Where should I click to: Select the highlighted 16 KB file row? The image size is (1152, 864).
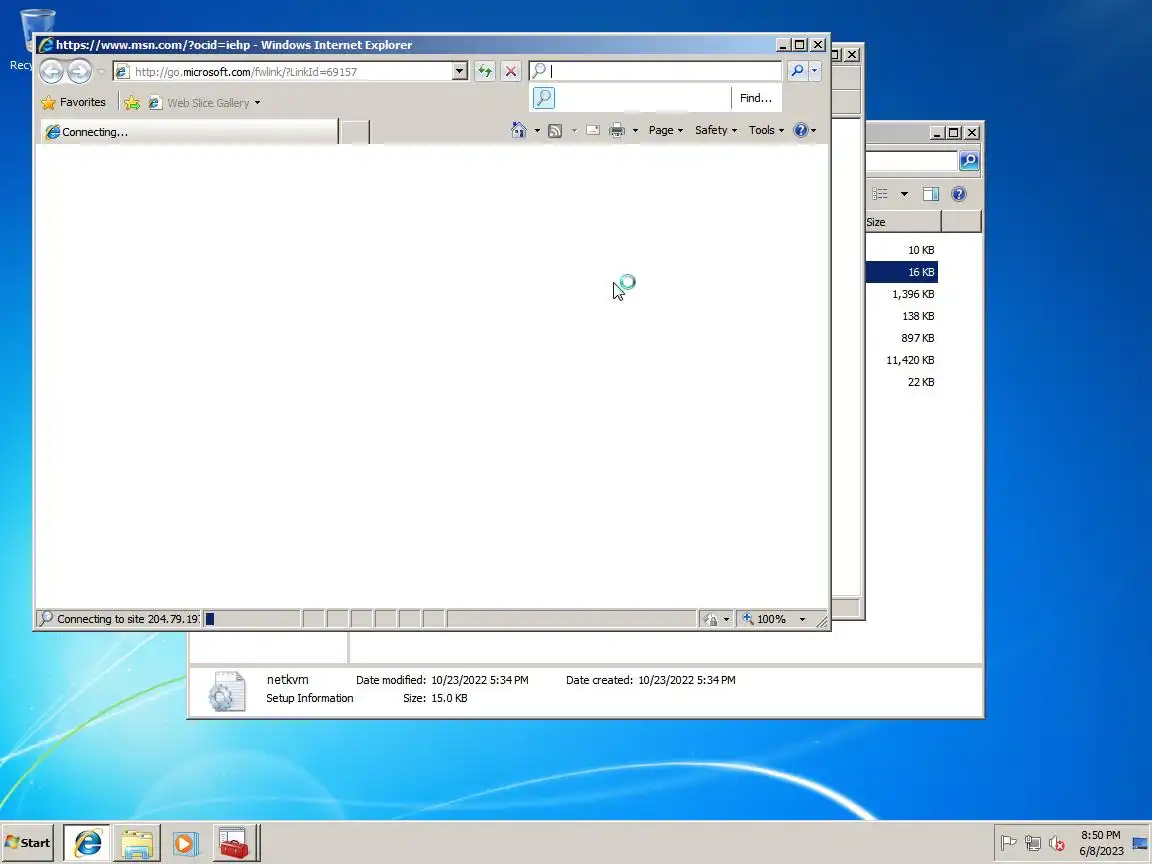(901, 272)
